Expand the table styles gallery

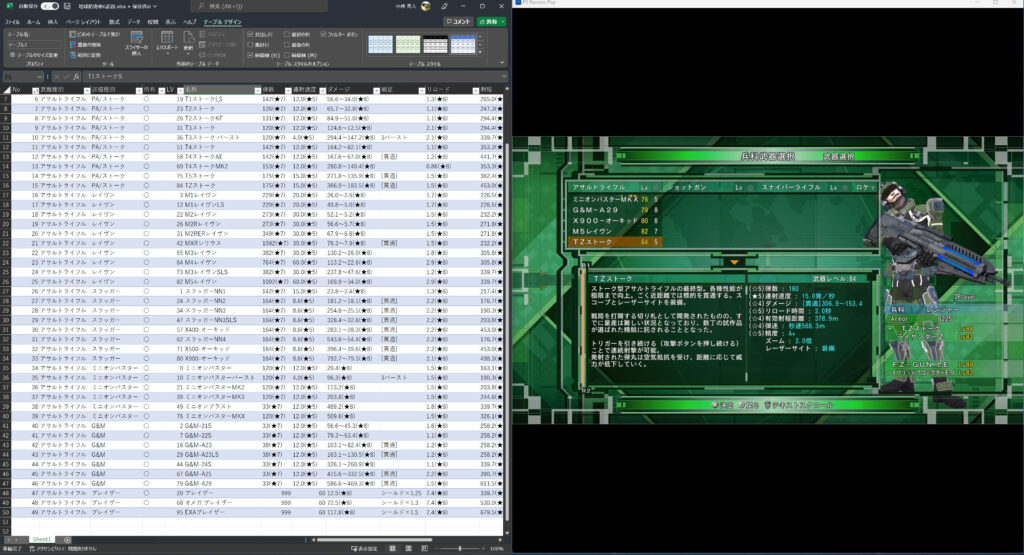tap(481, 52)
